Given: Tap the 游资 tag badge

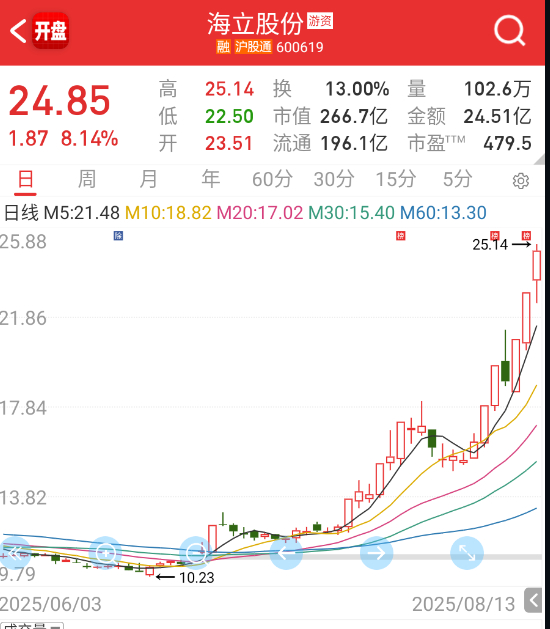Looking at the screenshot, I should (x=320, y=21).
